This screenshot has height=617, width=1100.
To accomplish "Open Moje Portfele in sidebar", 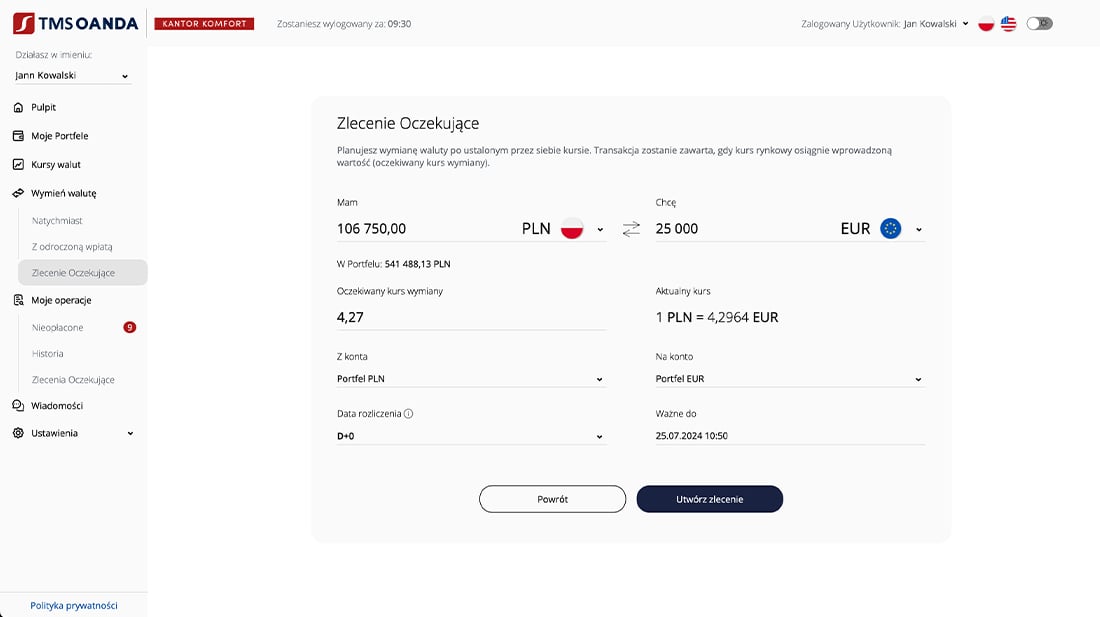I will point(59,136).
